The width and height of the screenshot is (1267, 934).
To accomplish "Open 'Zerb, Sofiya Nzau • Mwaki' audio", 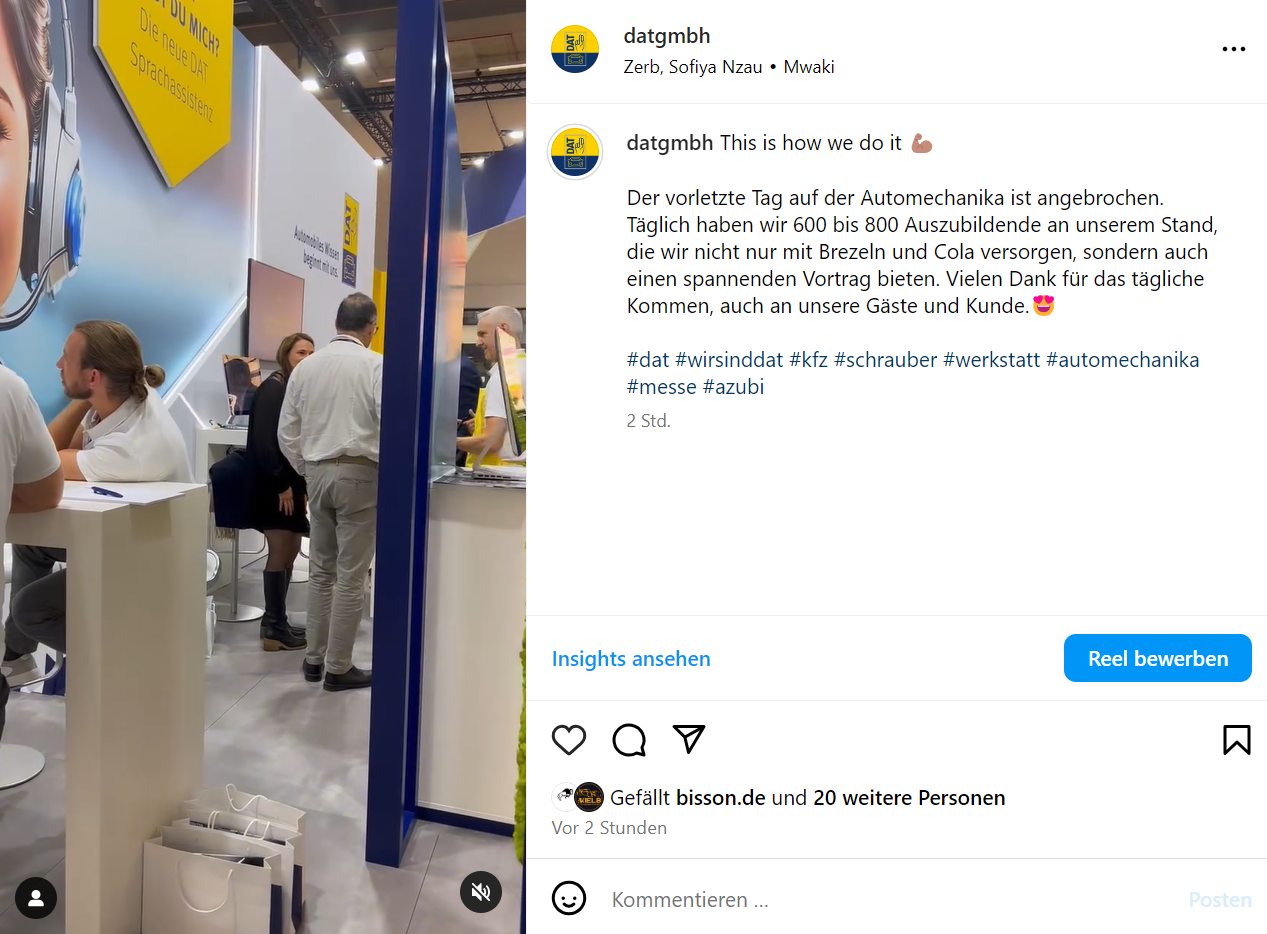I will (729, 67).
